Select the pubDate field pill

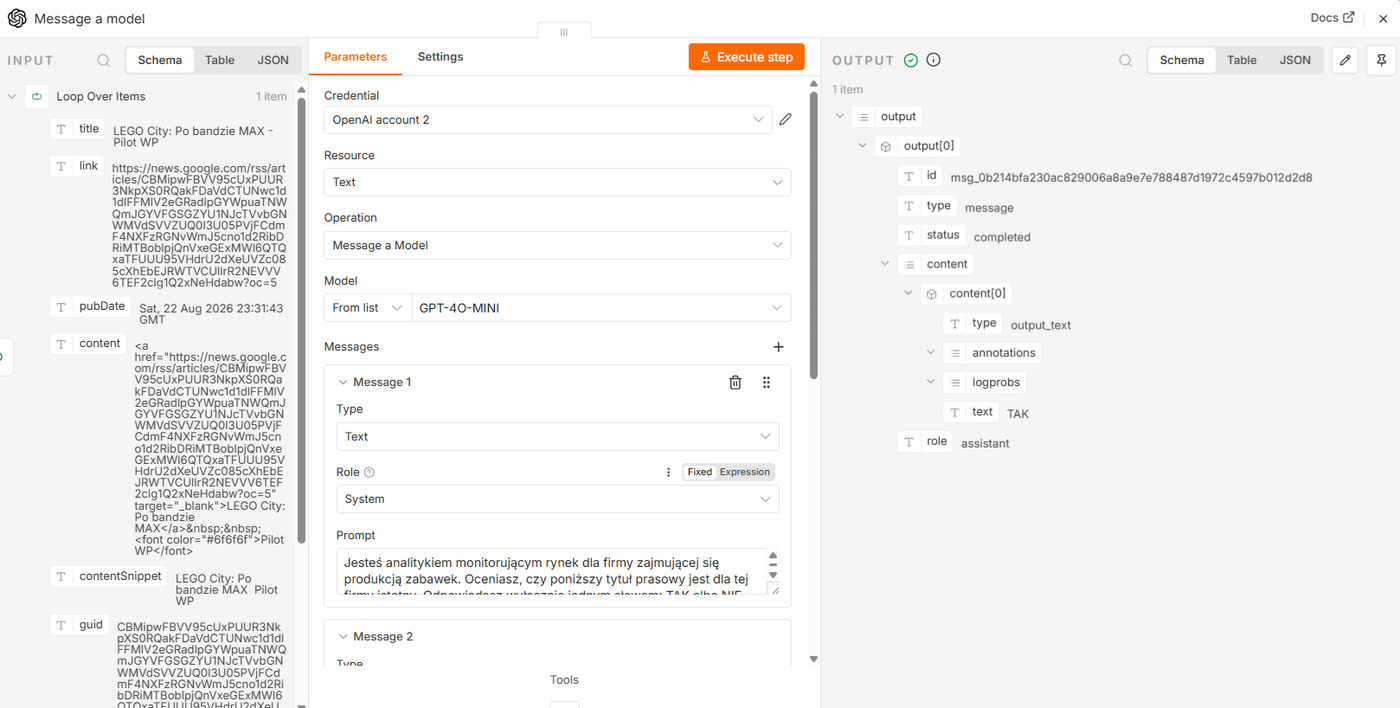point(91,307)
